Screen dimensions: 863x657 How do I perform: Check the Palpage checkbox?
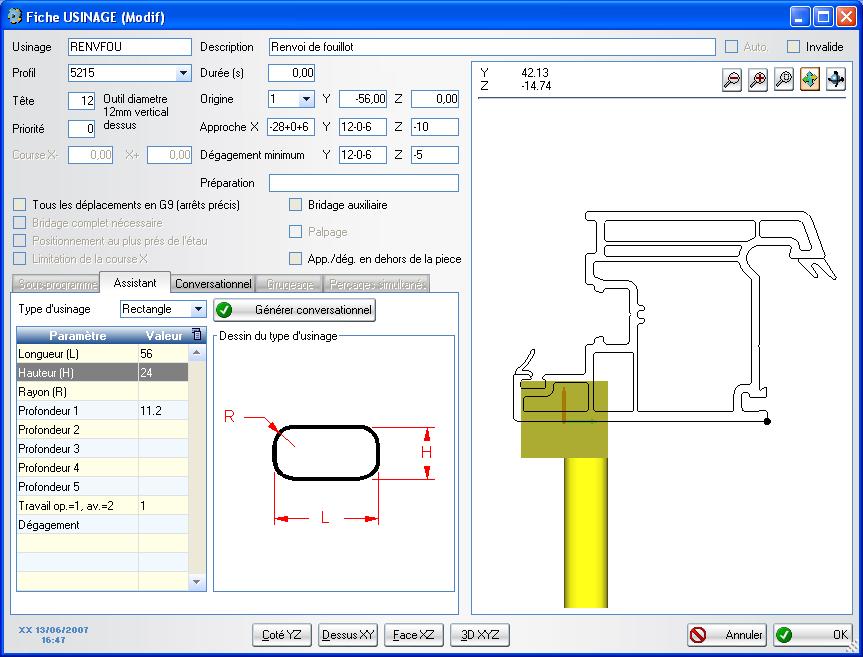pos(296,232)
